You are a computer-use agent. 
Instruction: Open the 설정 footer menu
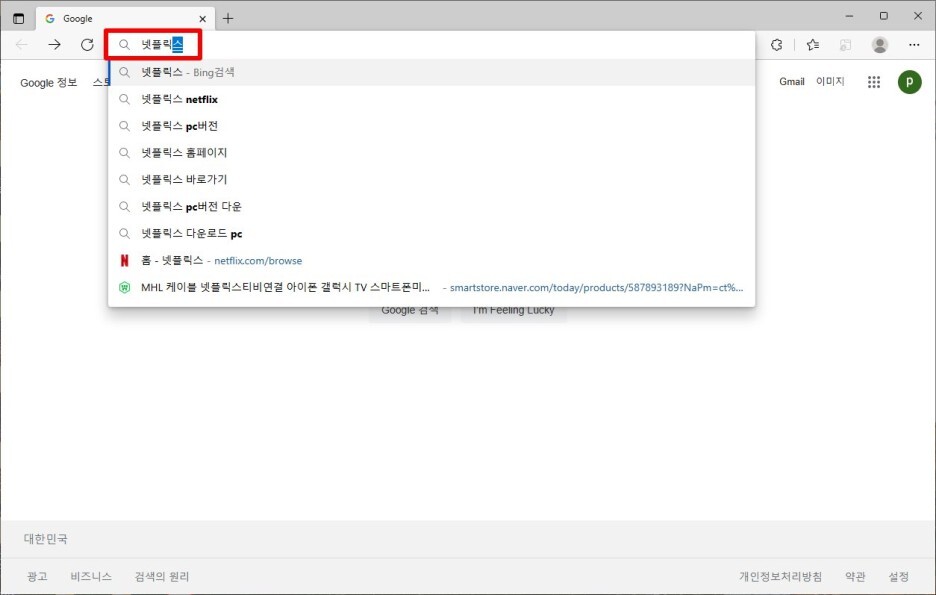click(898, 576)
